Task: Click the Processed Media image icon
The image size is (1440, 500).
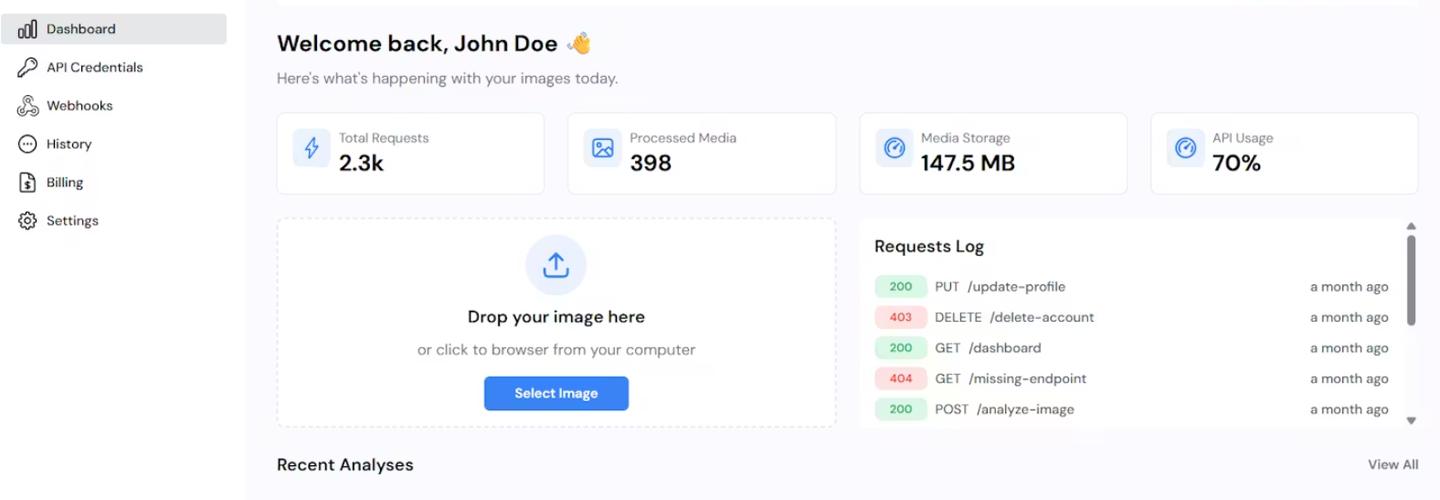Action: (602, 148)
